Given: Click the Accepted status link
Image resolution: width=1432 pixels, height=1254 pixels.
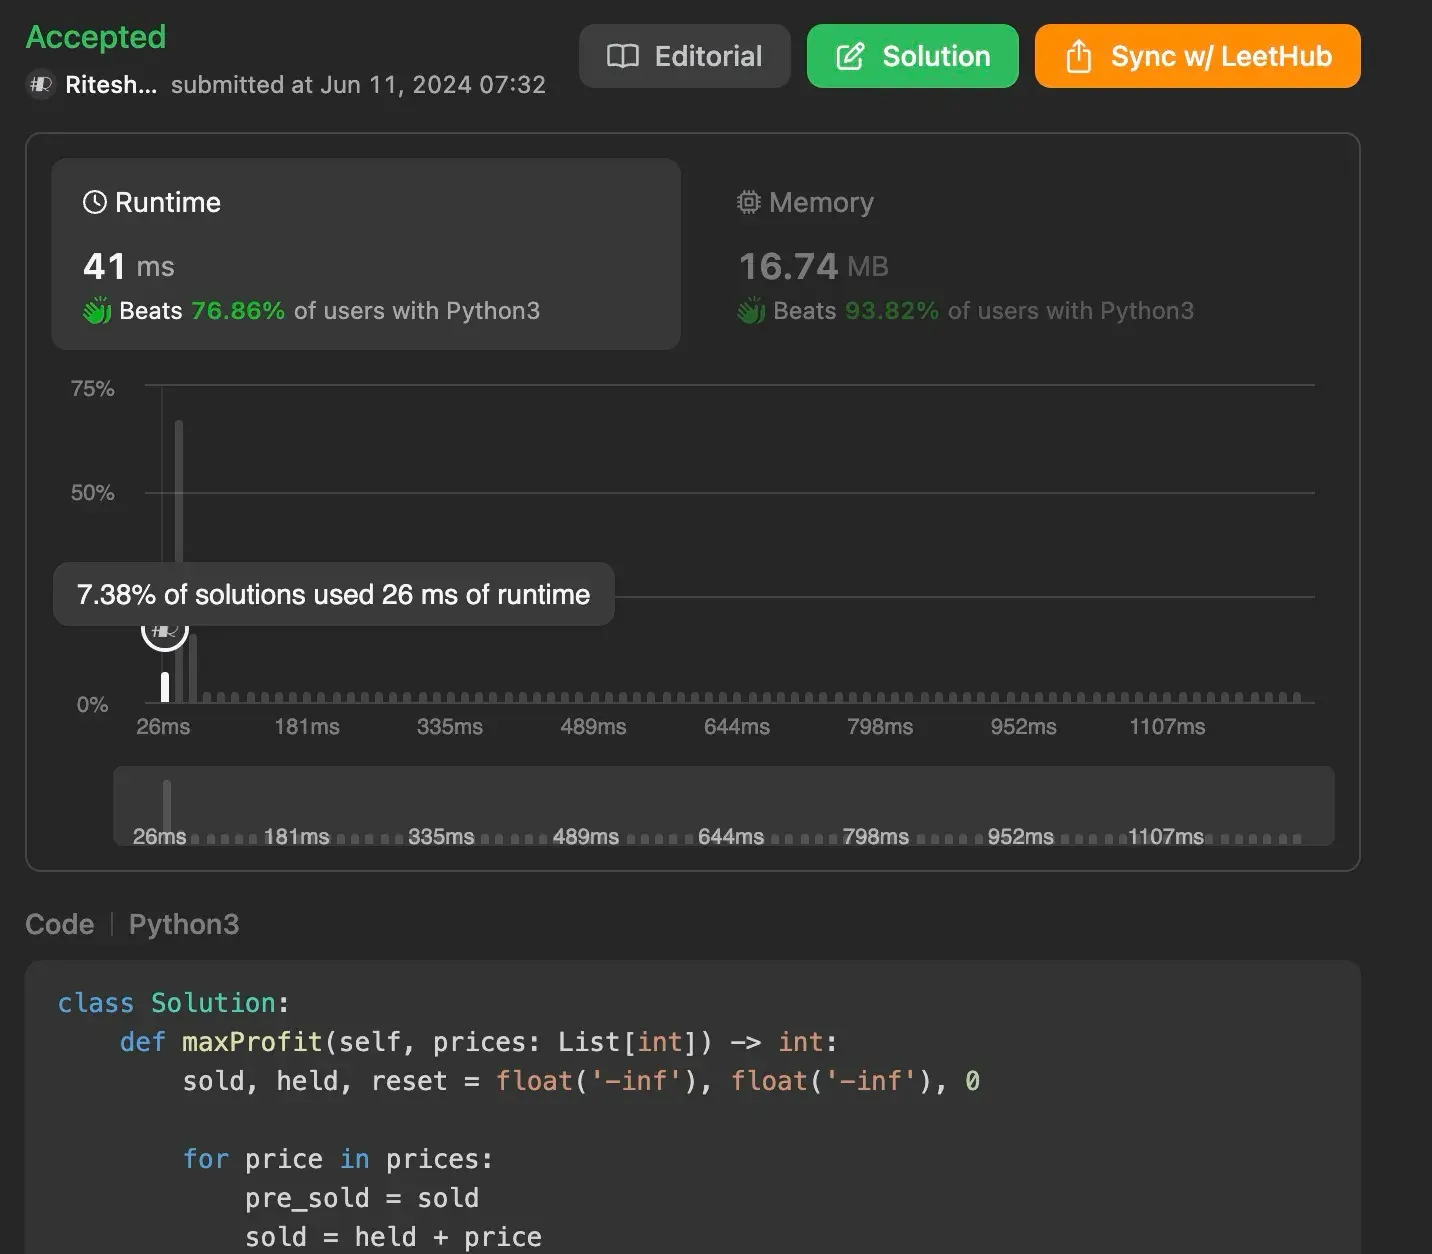Looking at the screenshot, I should click(95, 37).
